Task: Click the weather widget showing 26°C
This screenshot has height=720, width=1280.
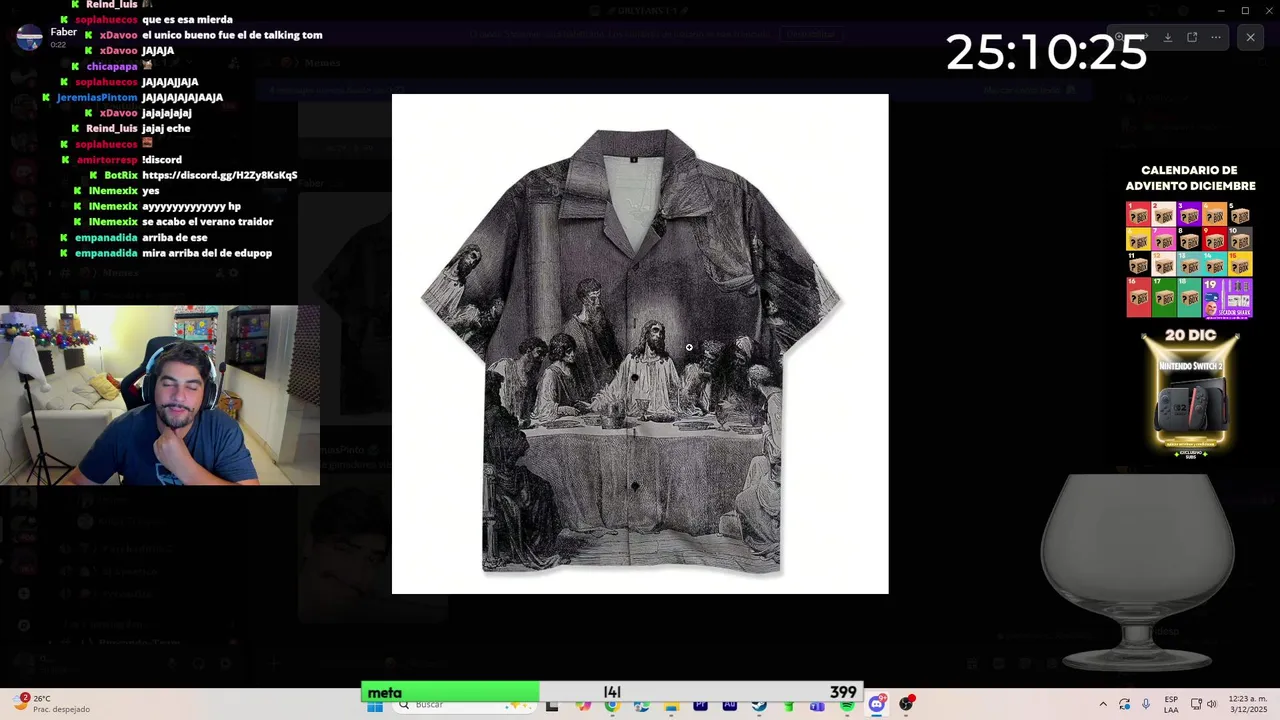Action: click(52, 704)
